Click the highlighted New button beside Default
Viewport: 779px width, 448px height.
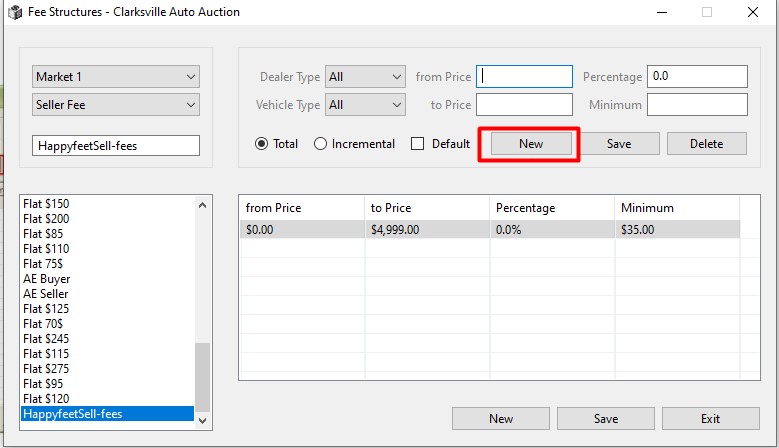pyautogui.click(x=530, y=144)
